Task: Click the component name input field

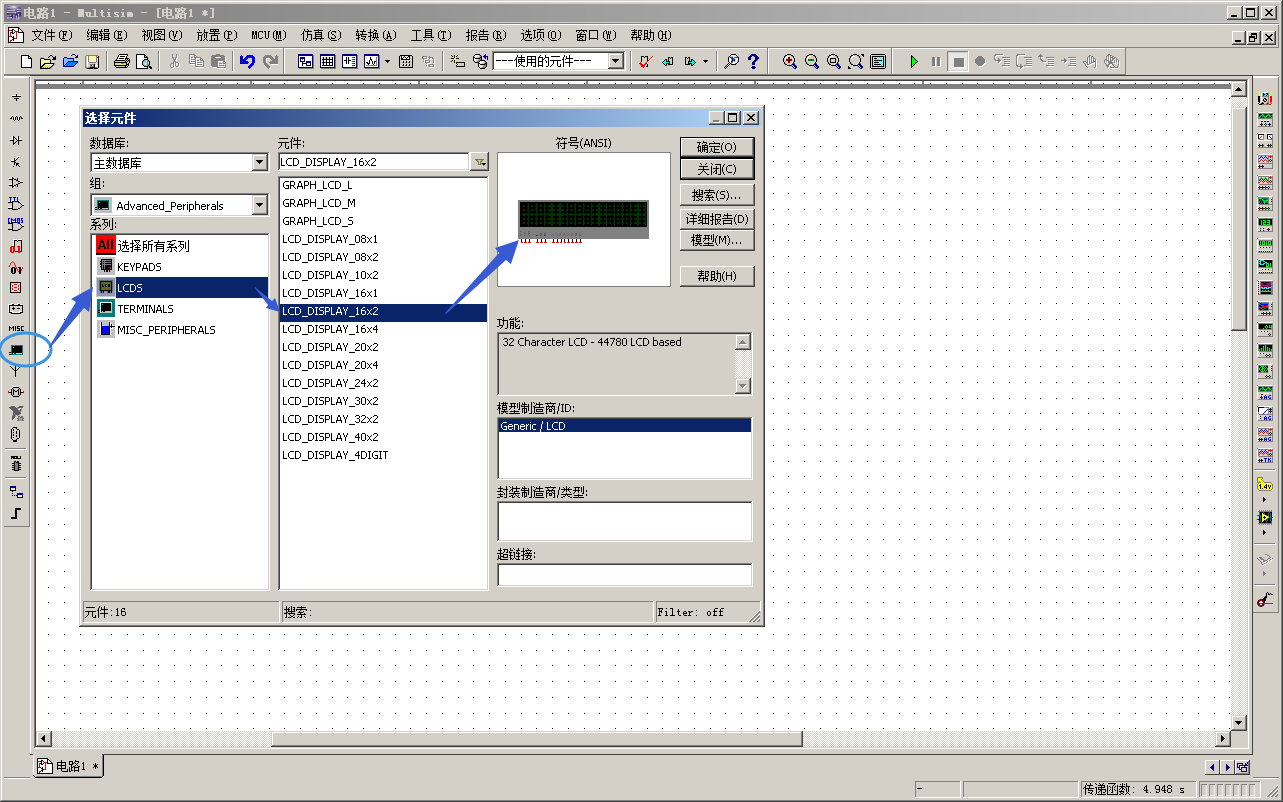Action: click(374, 162)
